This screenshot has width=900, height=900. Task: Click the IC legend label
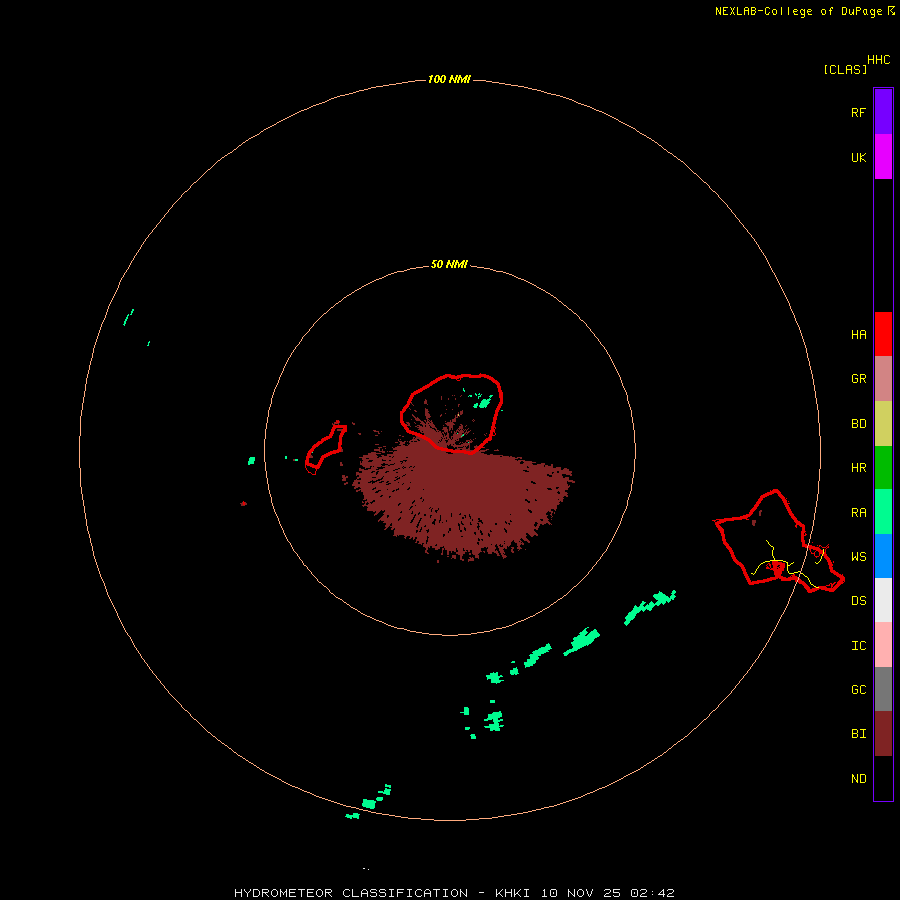[858, 646]
